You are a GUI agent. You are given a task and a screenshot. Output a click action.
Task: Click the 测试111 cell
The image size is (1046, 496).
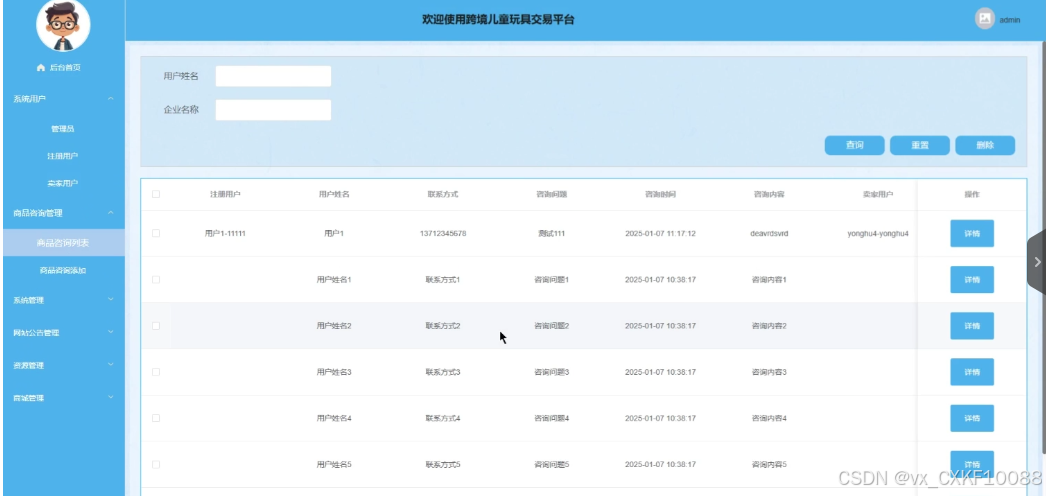(x=552, y=233)
